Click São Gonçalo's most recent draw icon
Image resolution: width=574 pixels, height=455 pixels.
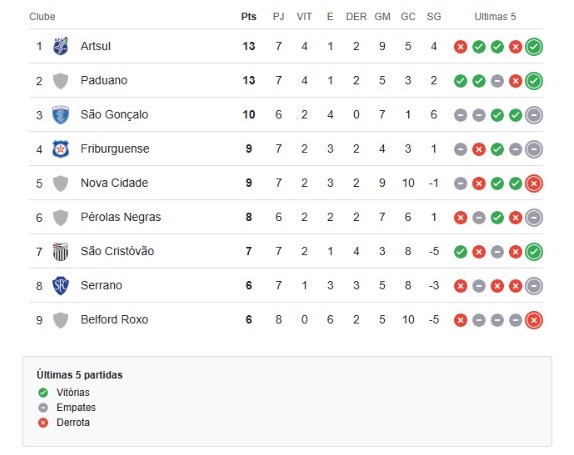pyautogui.click(x=534, y=115)
